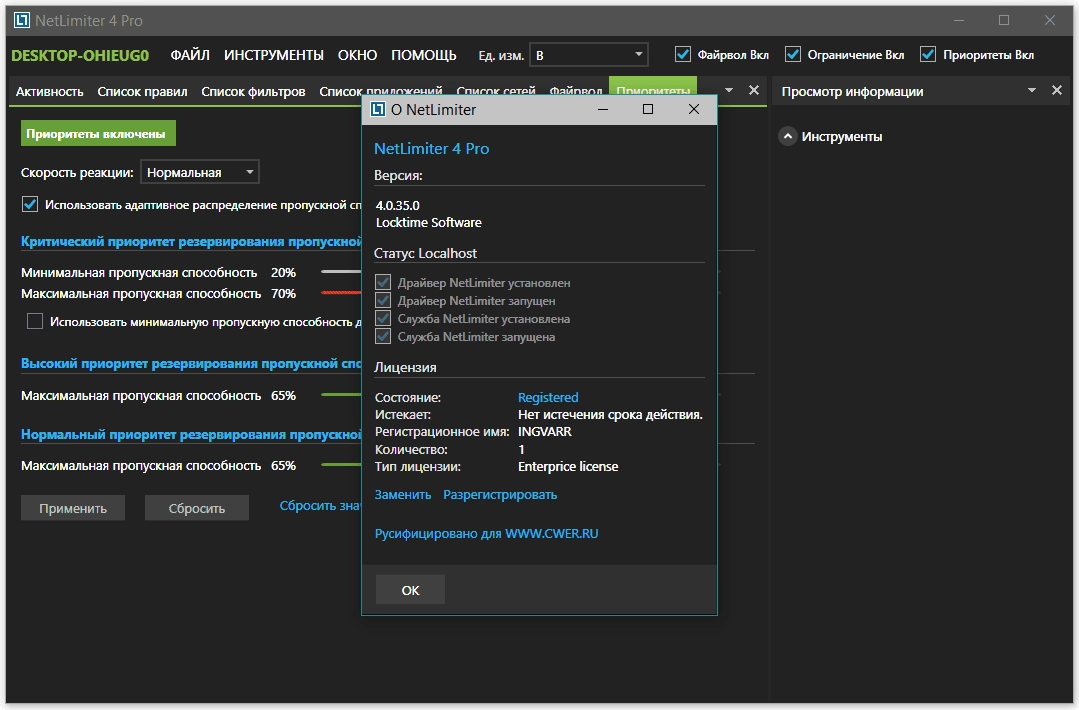Click the Разрегистрировать link
The height and width of the screenshot is (710, 1079).
click(500, 495)
